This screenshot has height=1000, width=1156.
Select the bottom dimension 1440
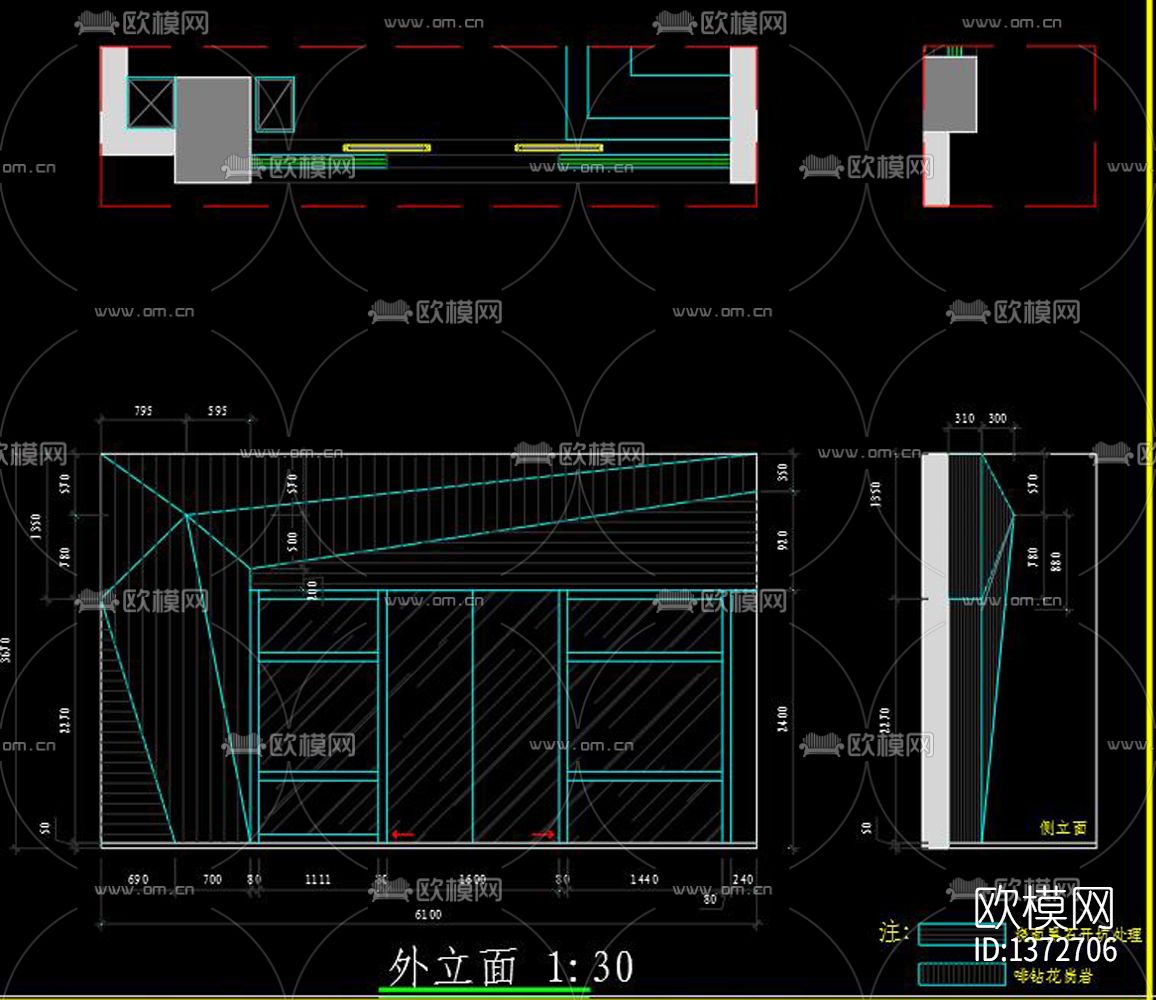[x=644, y=879]
